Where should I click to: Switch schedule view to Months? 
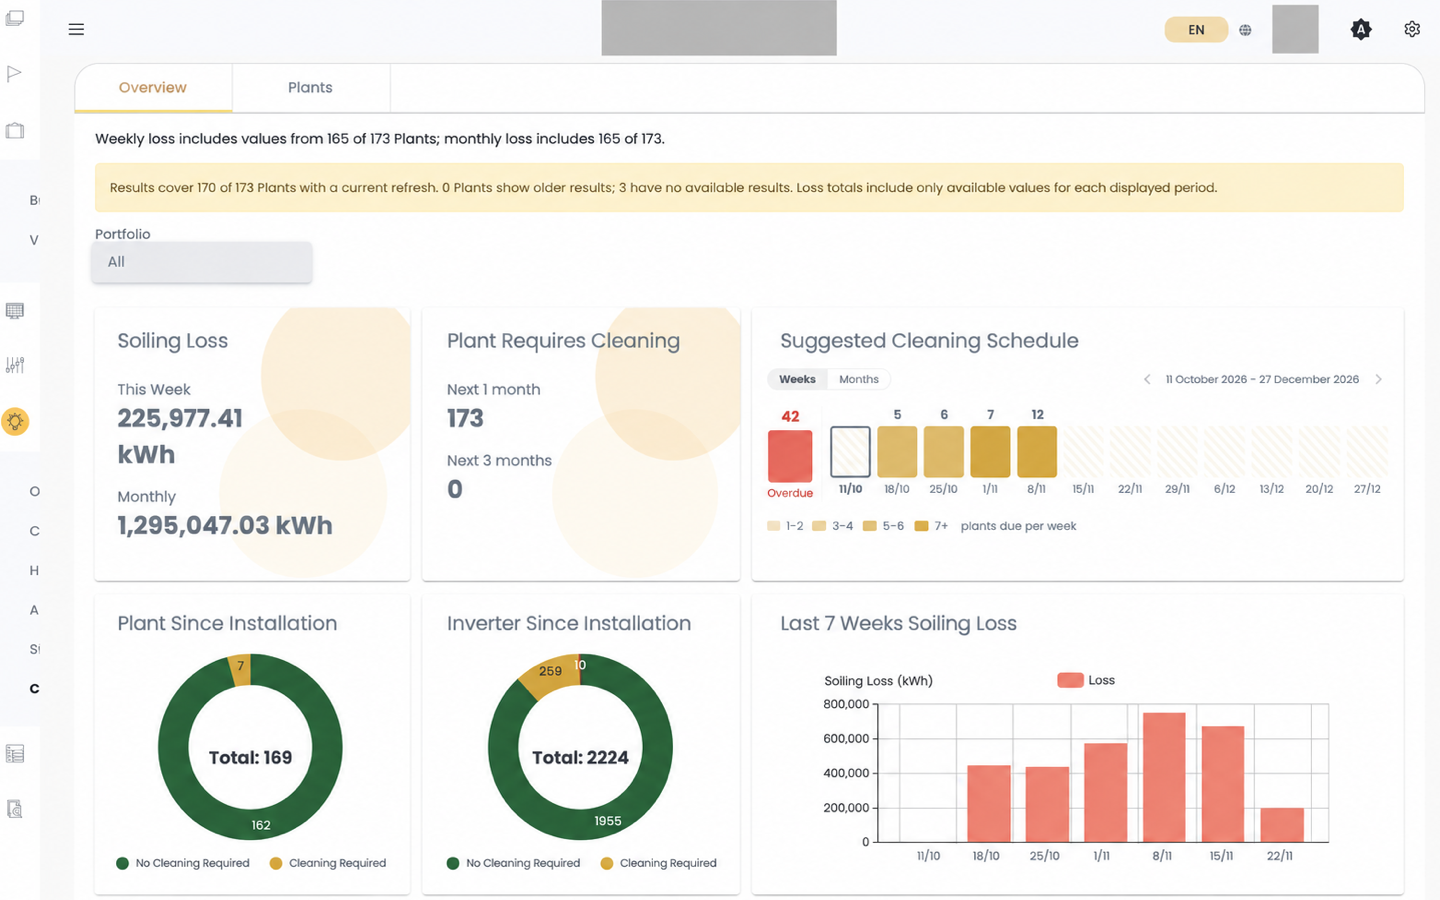point(859,379)
